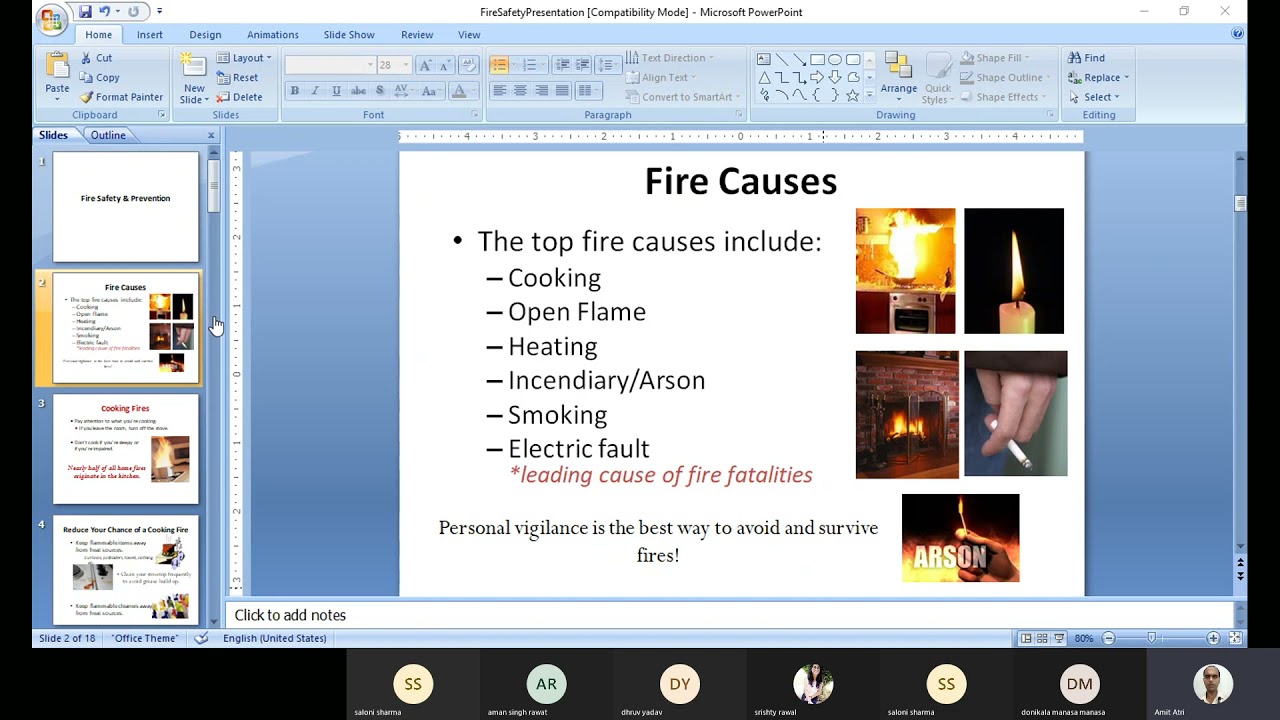Open the font size dropdown

pos(406,63)
